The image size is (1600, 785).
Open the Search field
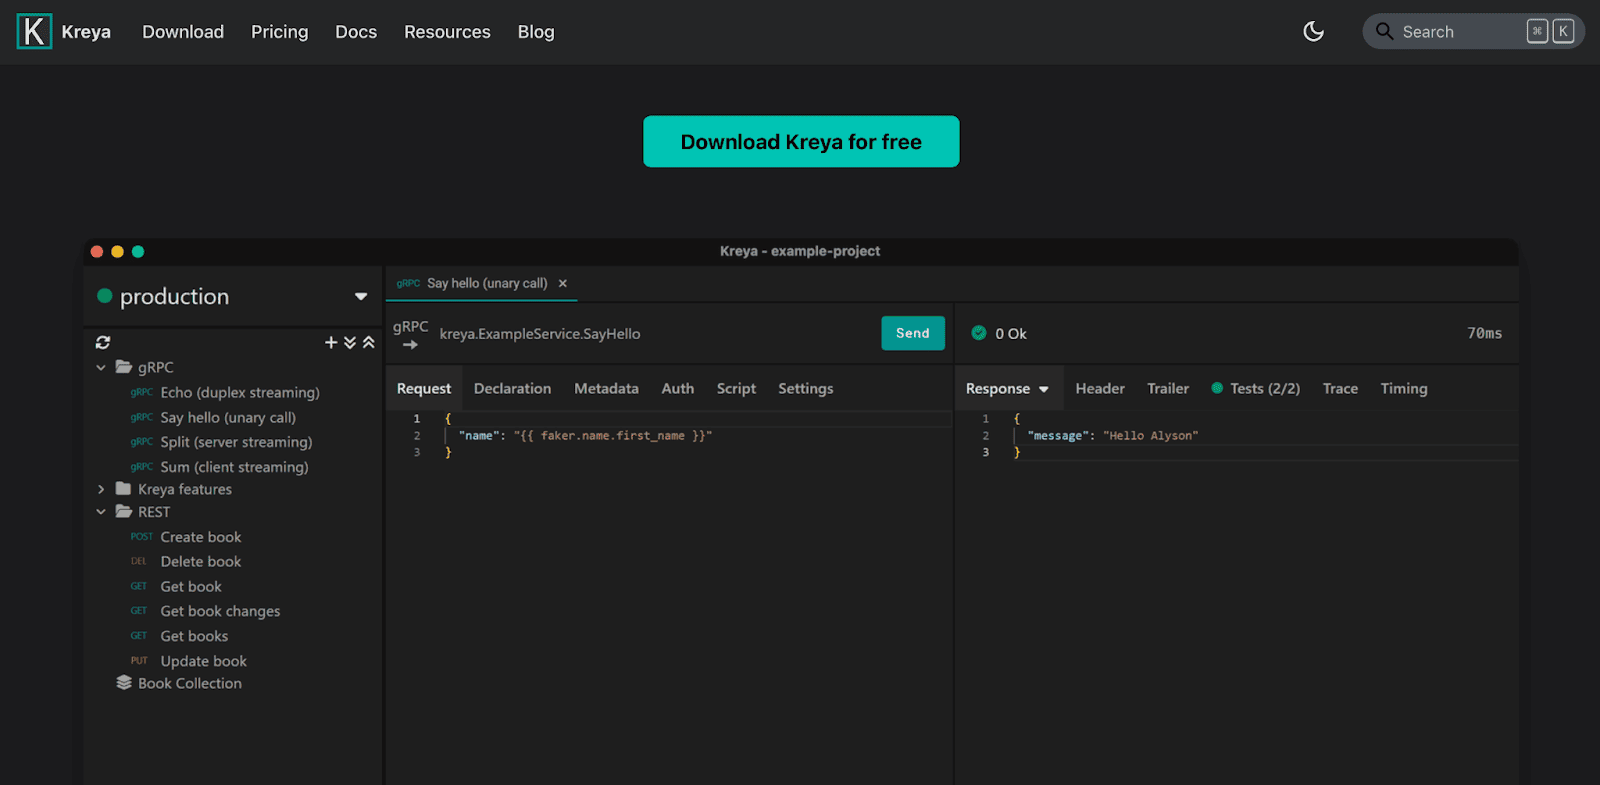coord(1473,32)
